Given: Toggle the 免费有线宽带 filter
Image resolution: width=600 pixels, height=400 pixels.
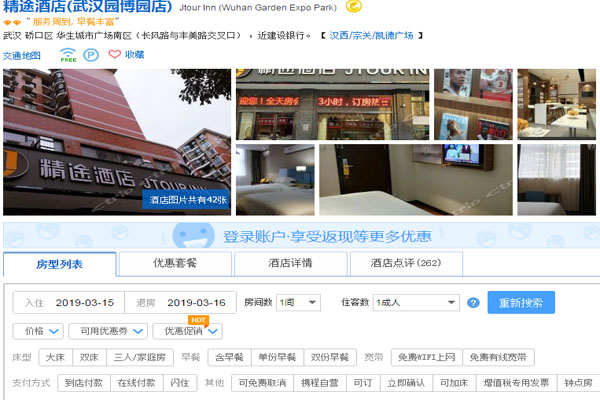Looking at the screenshot, I should [x=498, y=357].
